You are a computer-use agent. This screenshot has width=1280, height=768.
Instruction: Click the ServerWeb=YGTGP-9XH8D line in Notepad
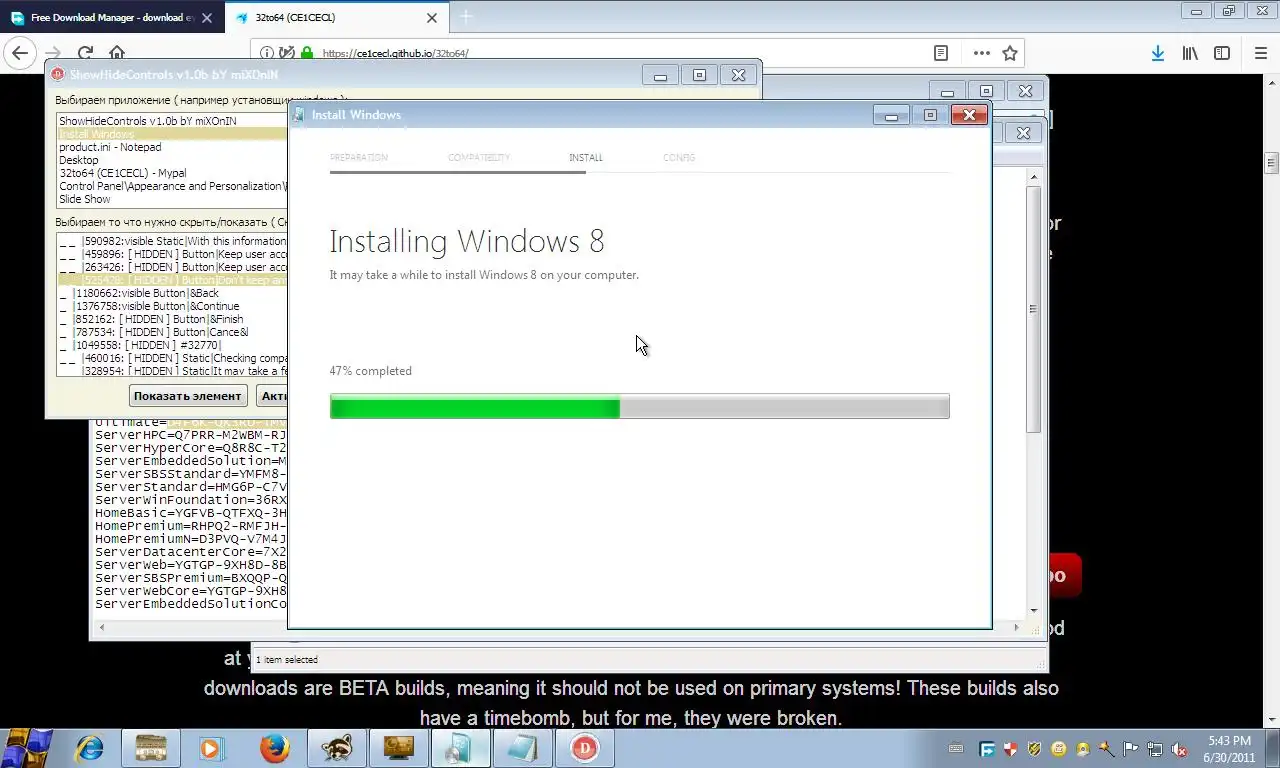point(191,564)
